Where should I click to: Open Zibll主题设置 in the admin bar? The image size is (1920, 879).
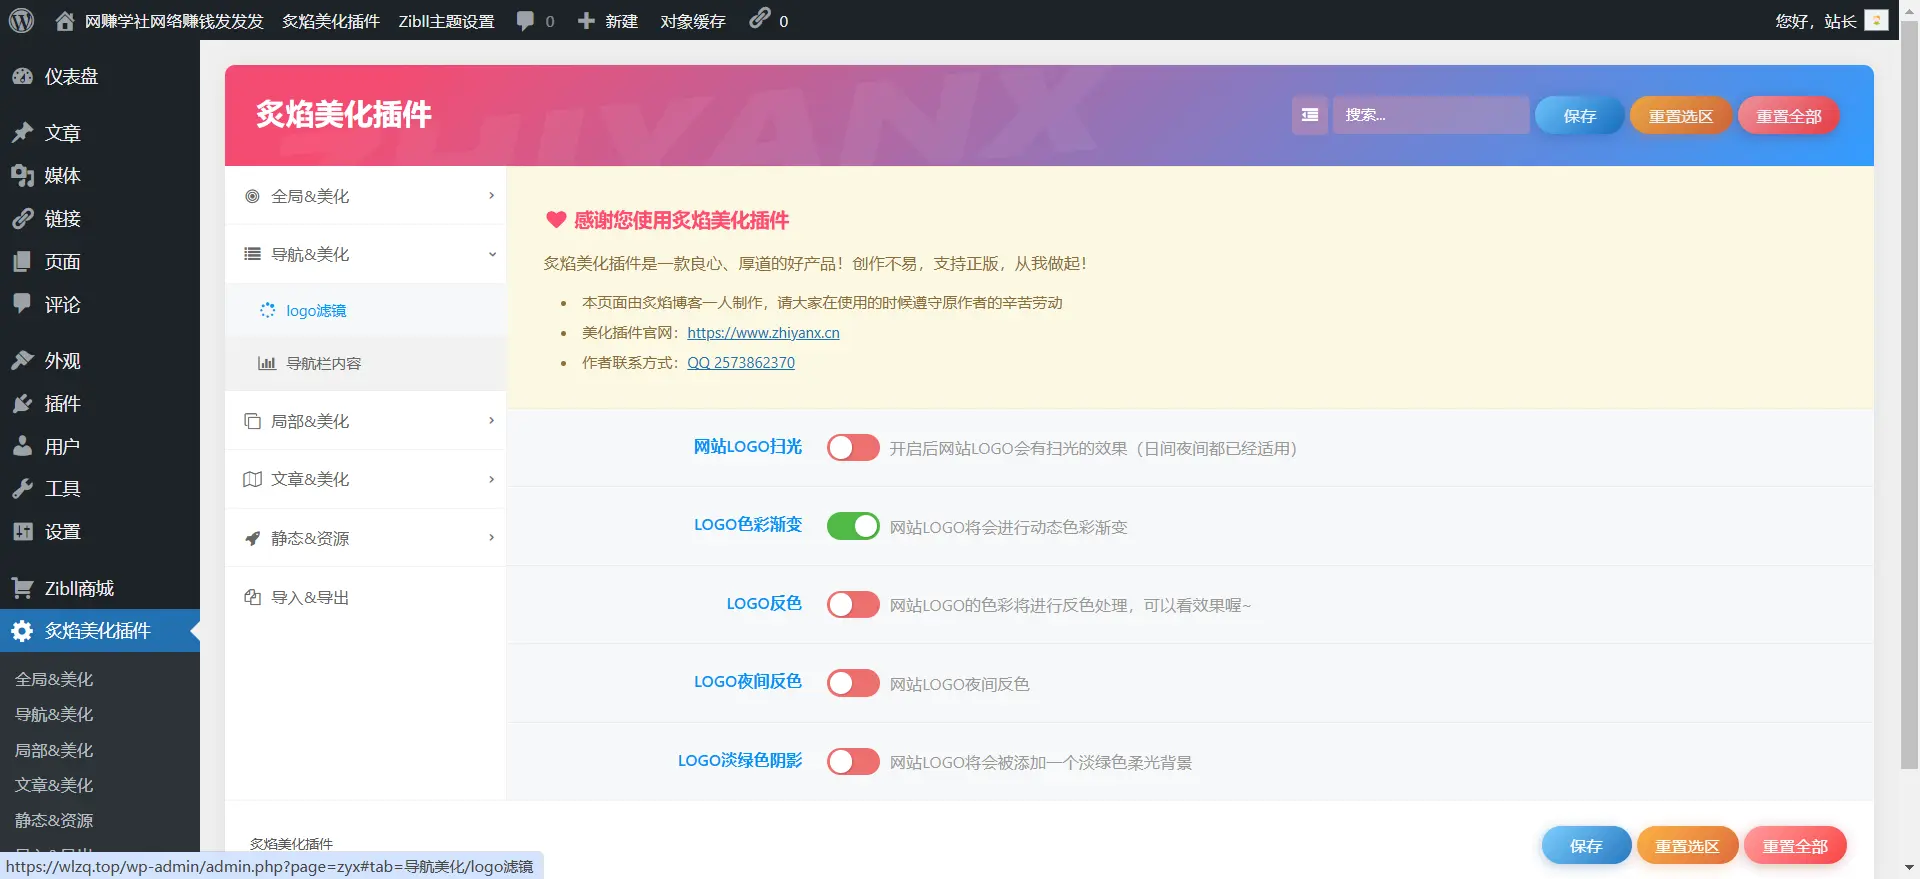[x=446, y=21]
